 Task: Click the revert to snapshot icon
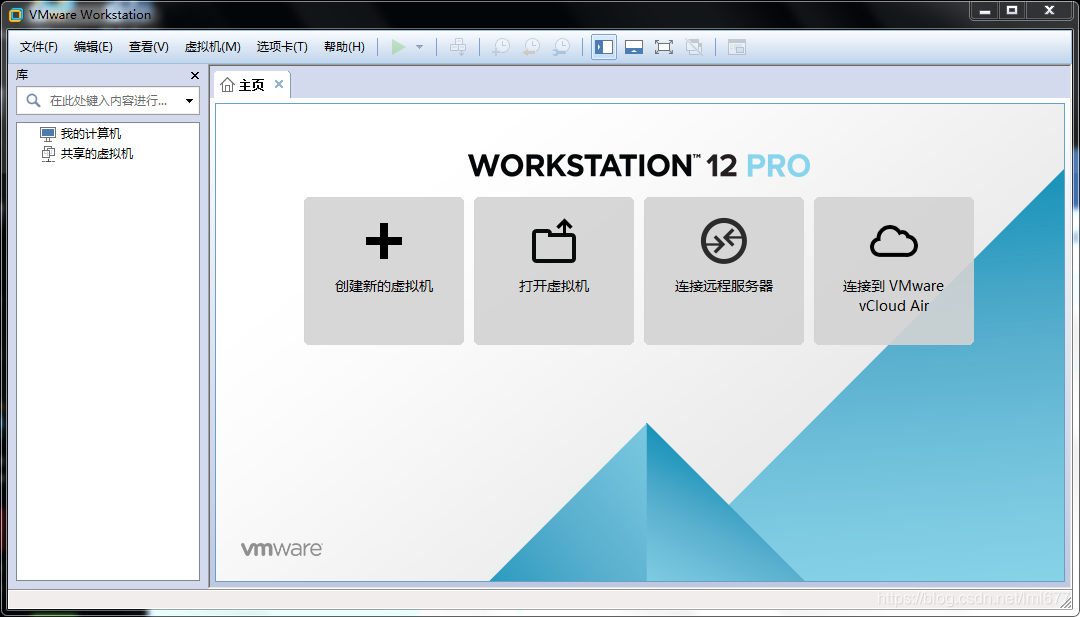[531, 47]
